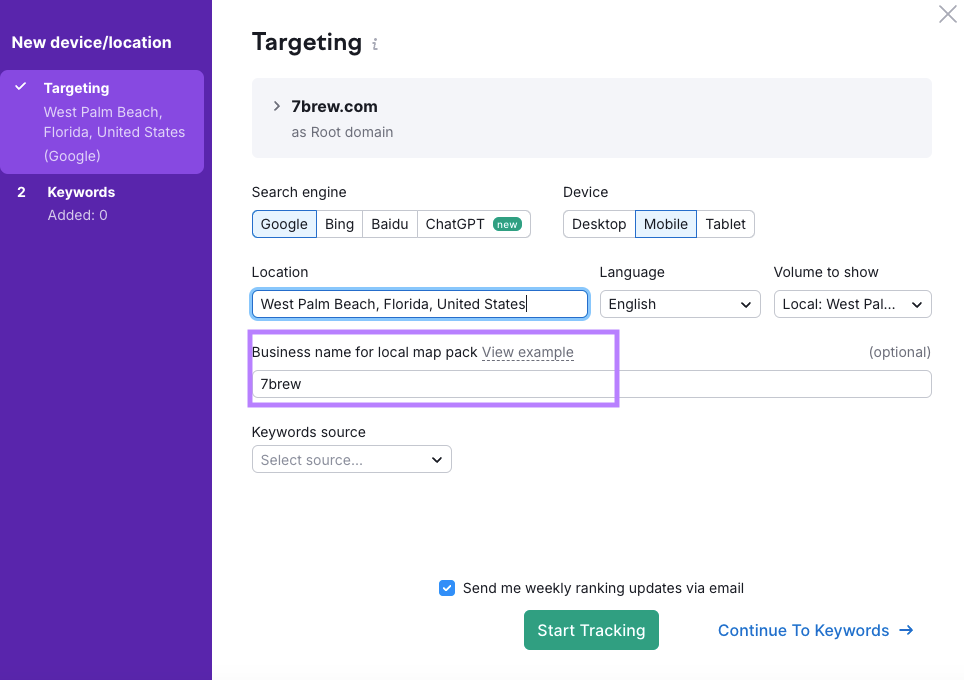Click Continue To Keywords link
The height and width of the screenshot is (680, 964).
815,630
